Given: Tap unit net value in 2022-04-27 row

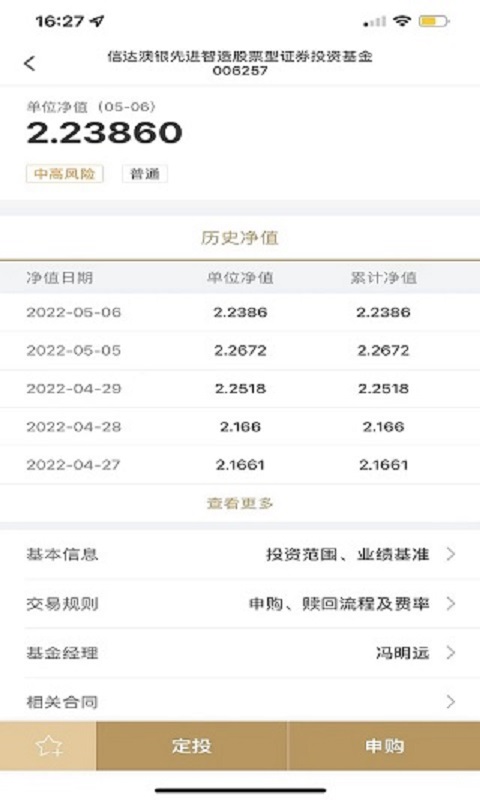Looking at the screenshot, I should (240, 465).
